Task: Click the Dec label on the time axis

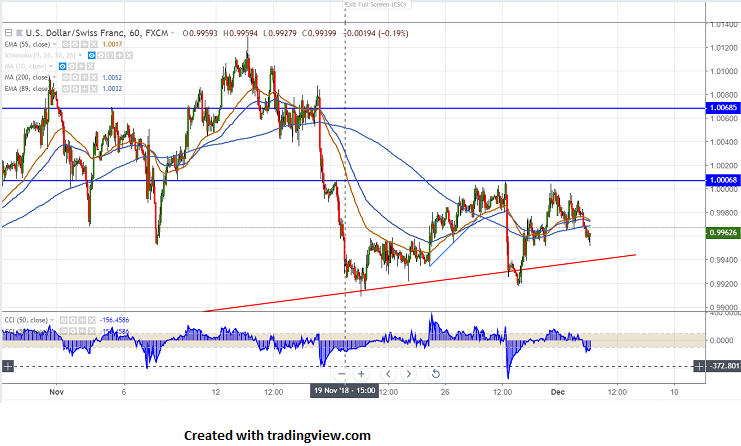Action: (x=558, y=392)
